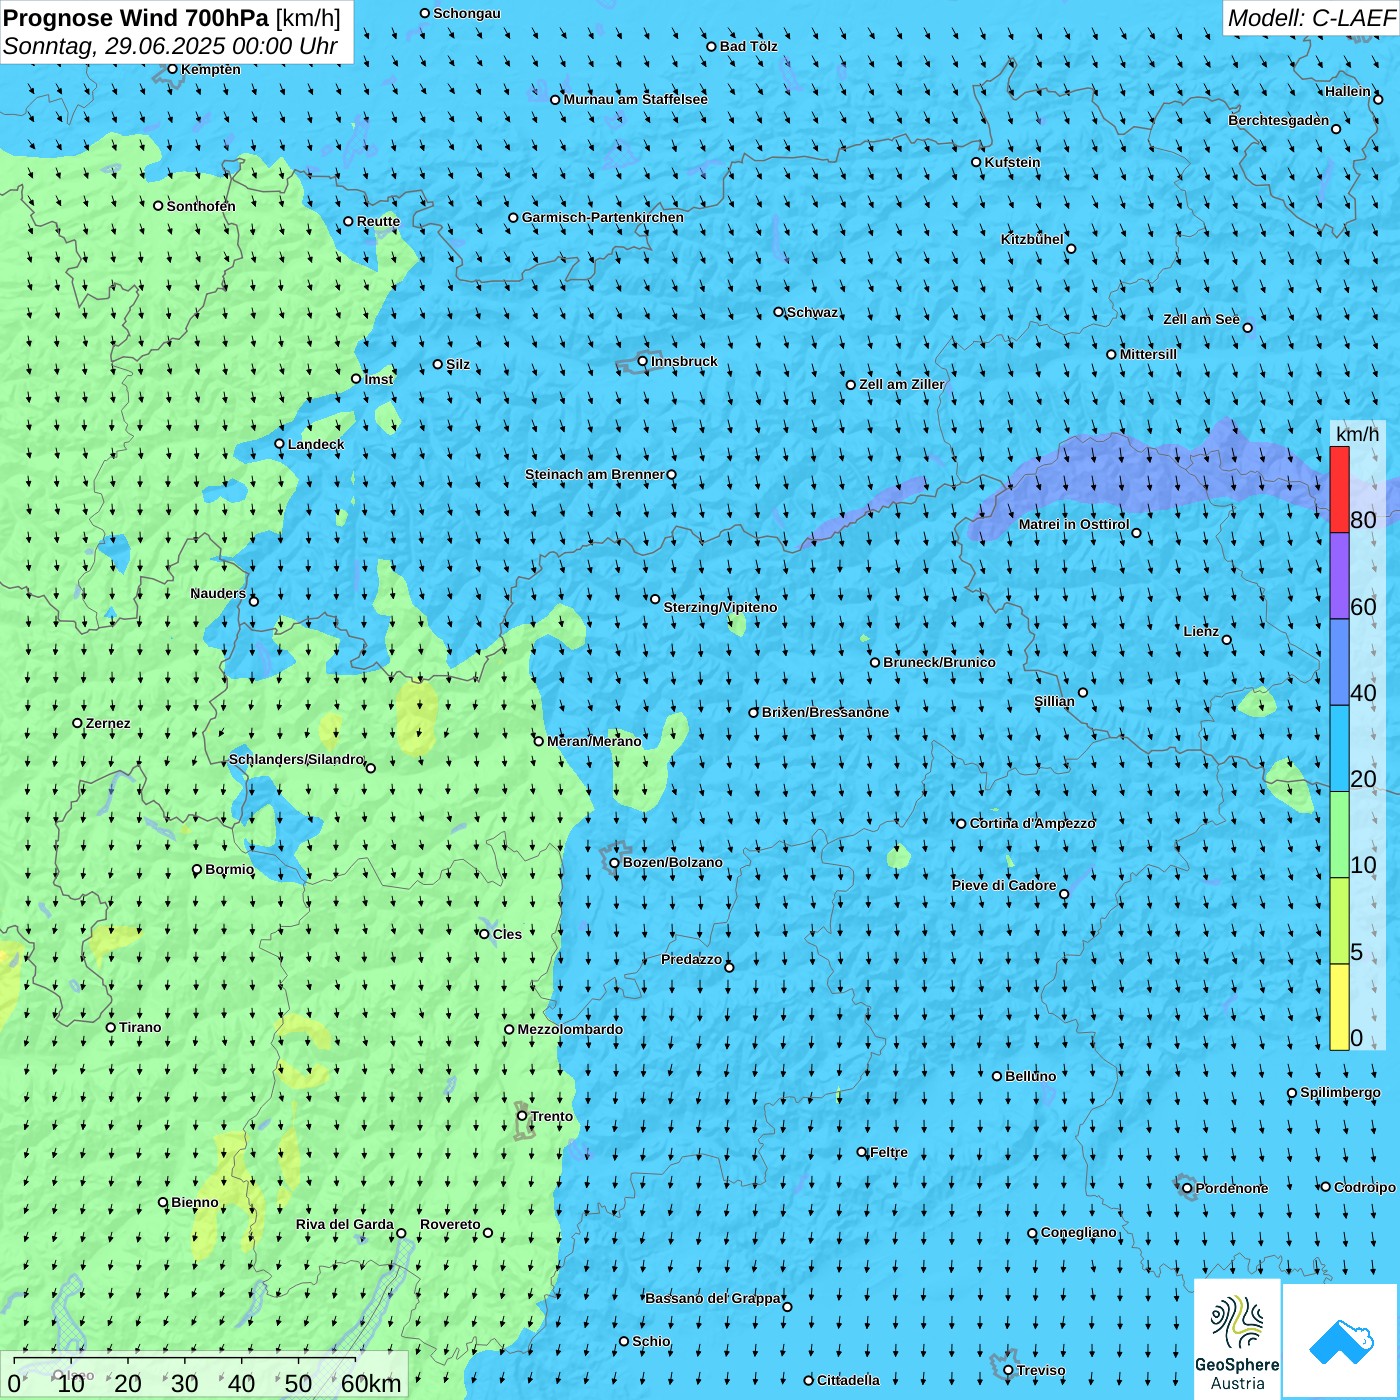This screenshot has height=1400, width=1400.
Task: Click the 'Schlanders/Silandro' label
Action: [296, 759]
